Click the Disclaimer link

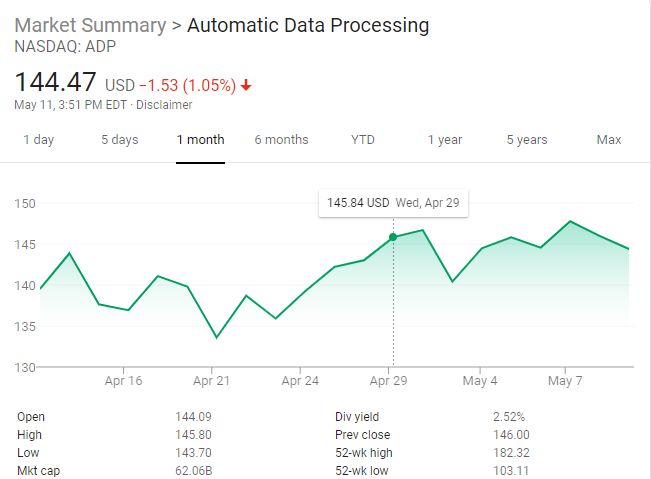pos(164,105)
